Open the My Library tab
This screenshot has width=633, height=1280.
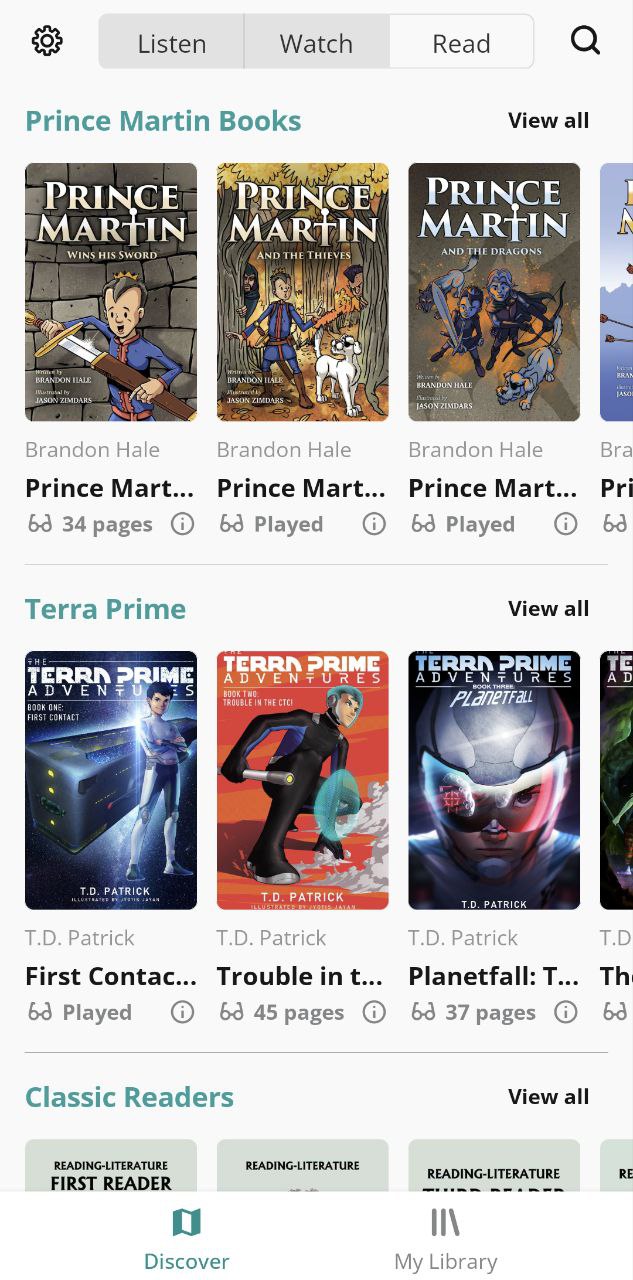446,1238
